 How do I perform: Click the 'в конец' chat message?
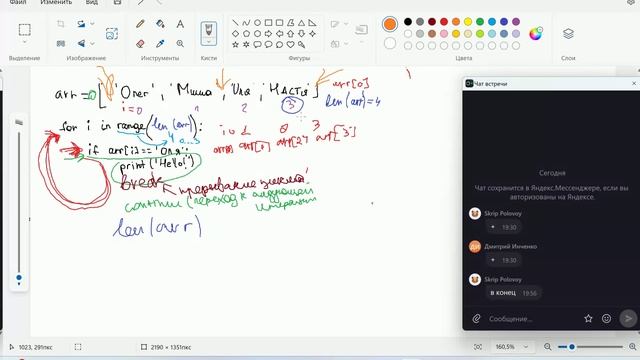[503, 293]
